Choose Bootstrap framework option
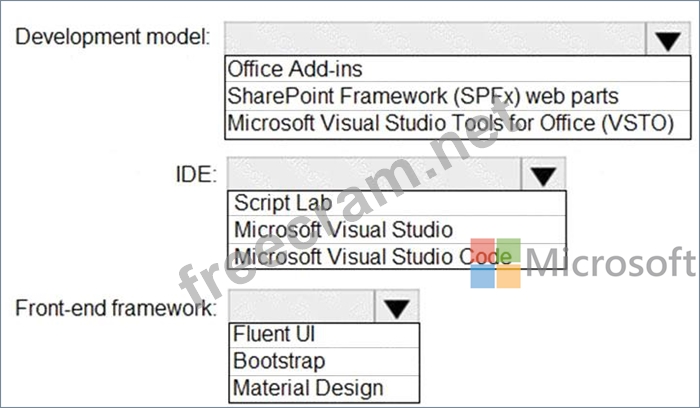The height and width of the screenshot is (408, 700). [324, 362]
